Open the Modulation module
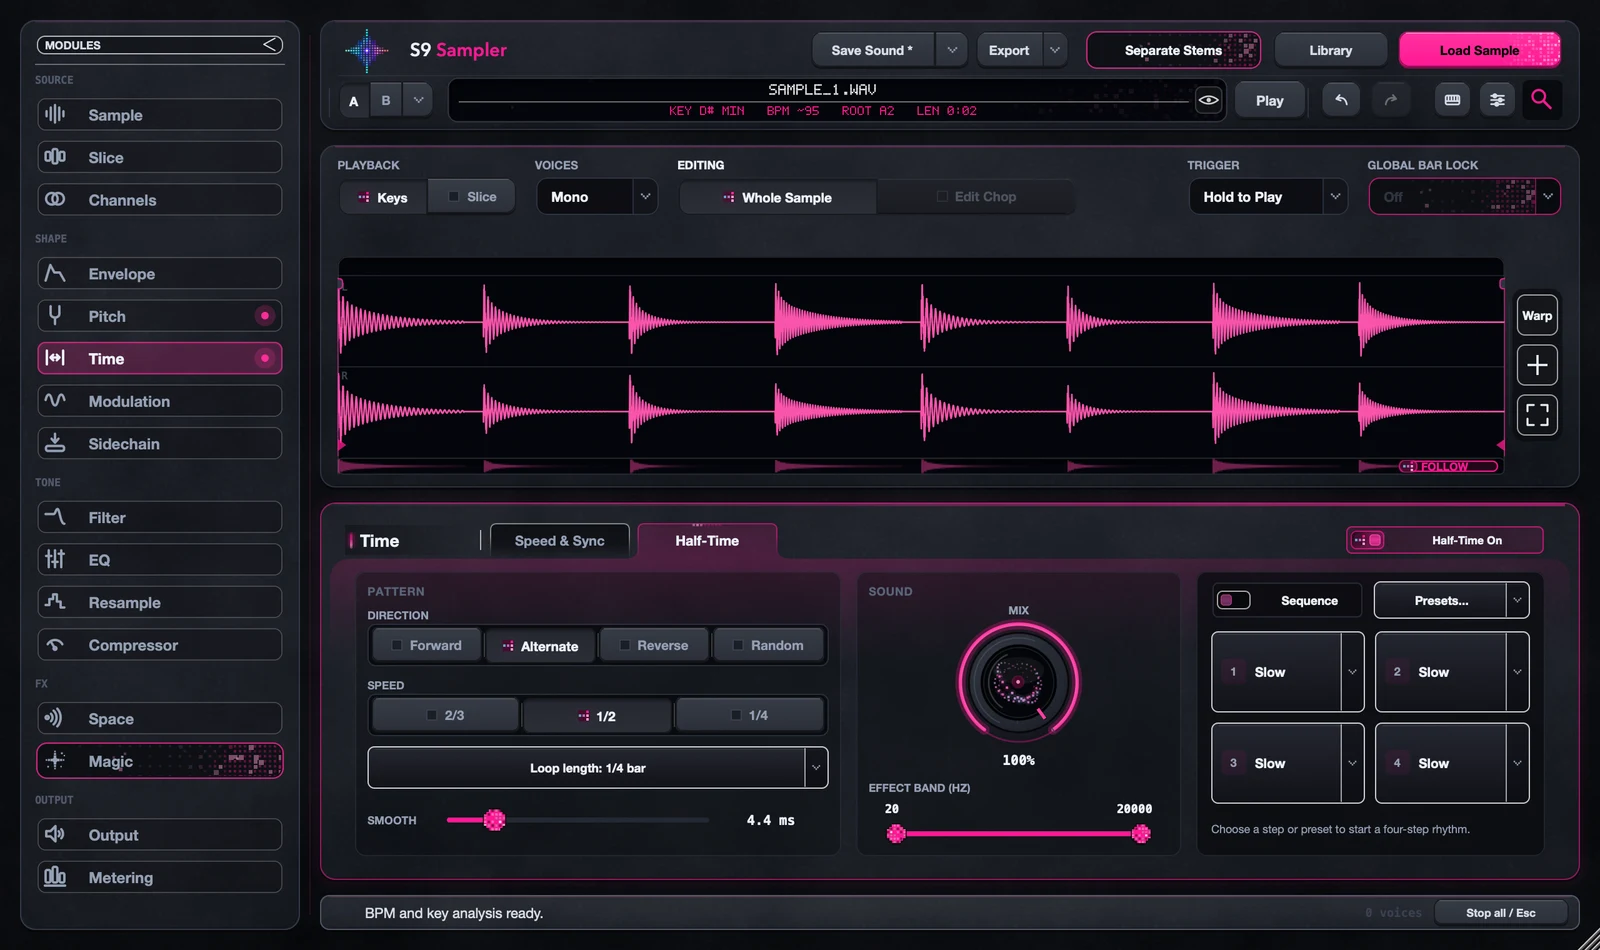Screen dimensions: 1600x950 click(160, 401)
